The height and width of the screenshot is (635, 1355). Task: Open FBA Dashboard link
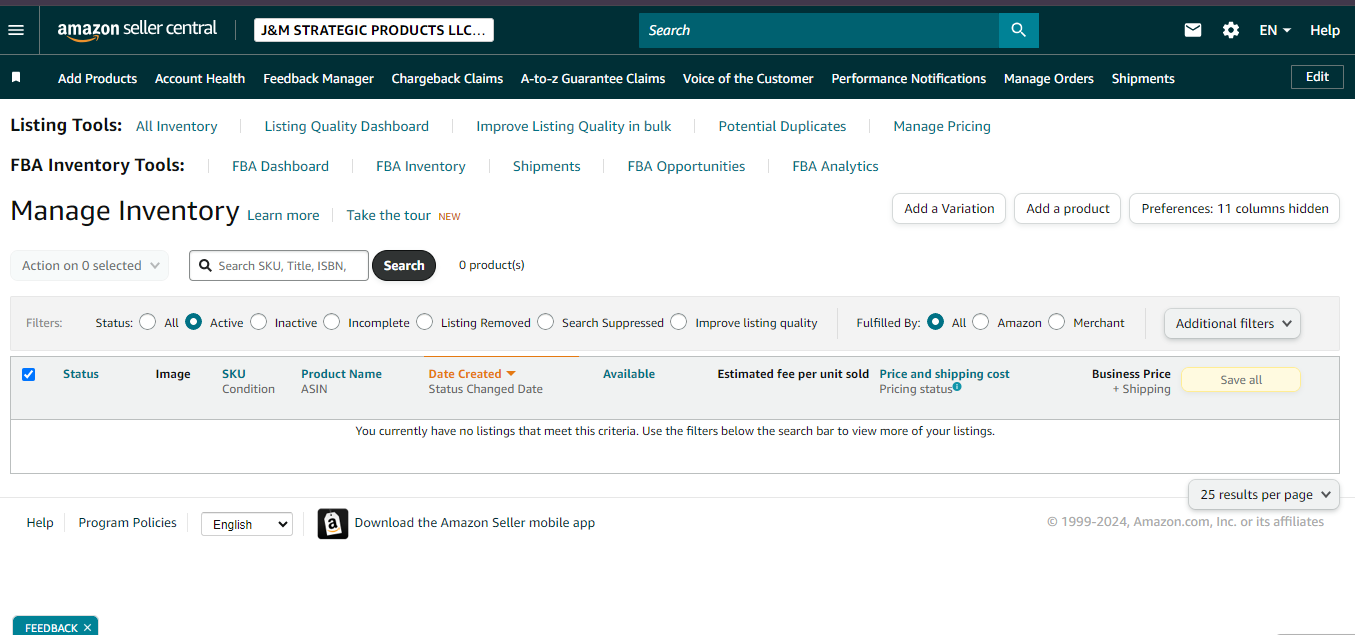(x=280, y=166)
